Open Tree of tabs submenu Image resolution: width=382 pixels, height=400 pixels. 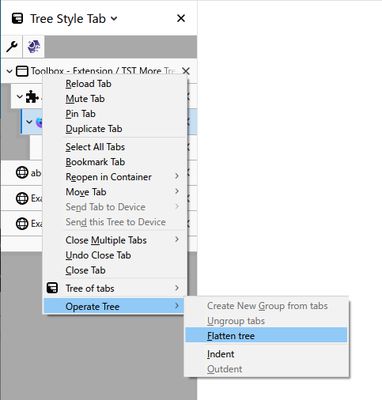point(115,288)
